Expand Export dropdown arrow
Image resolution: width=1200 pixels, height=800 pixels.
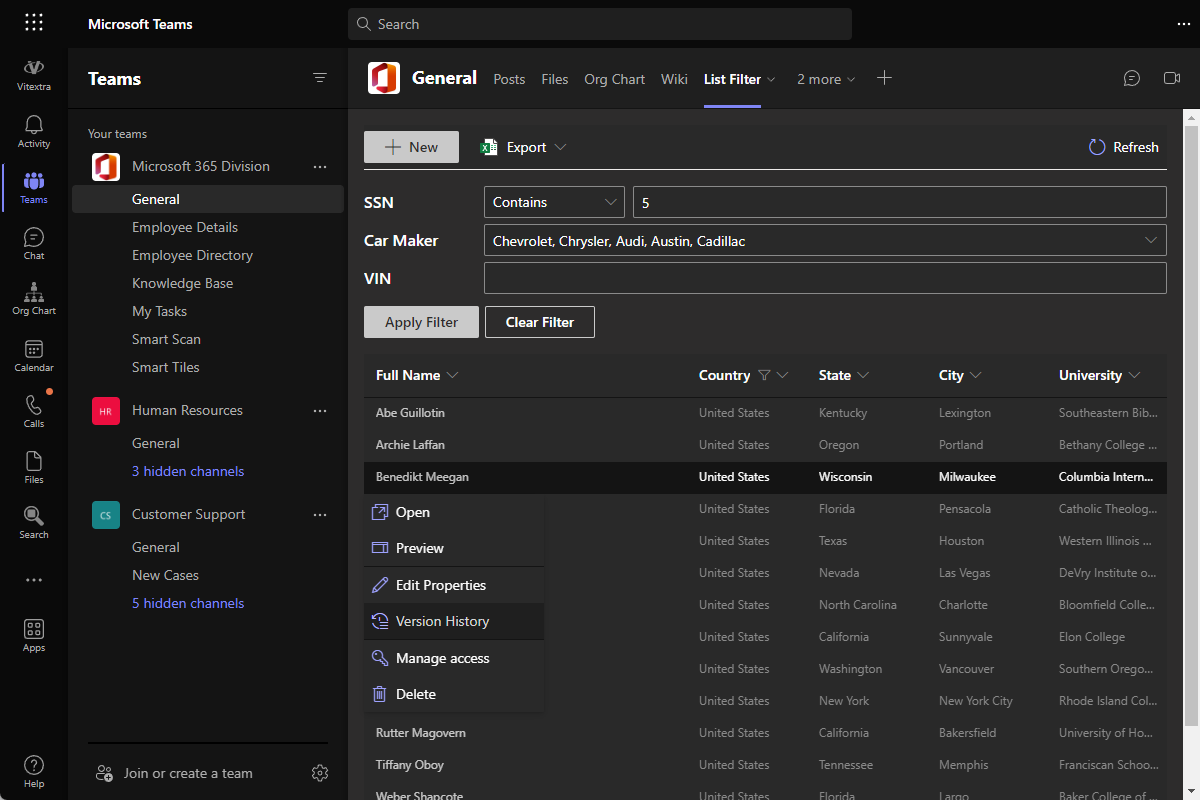pos(560,147)
